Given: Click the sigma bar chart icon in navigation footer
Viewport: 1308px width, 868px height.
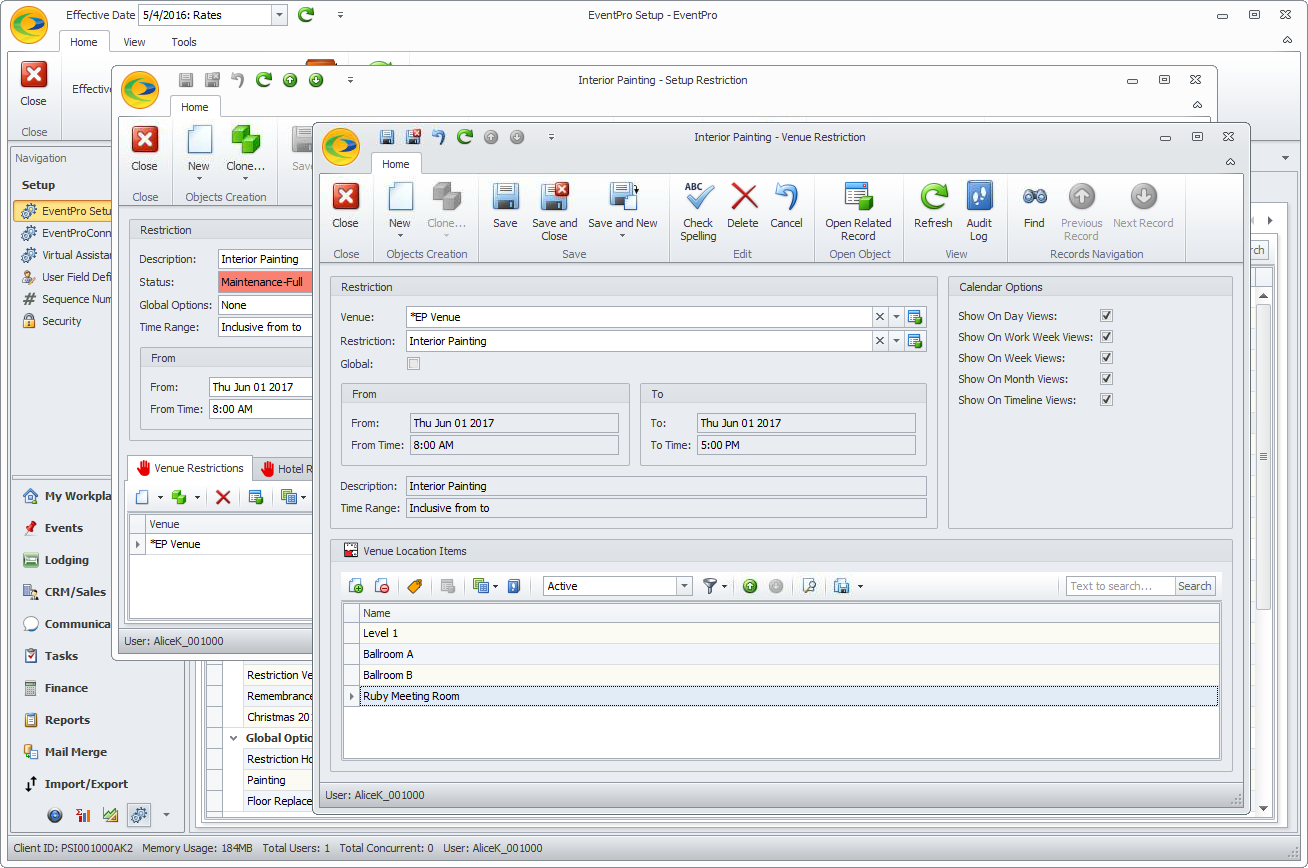Looking at the screenshot, I should [x=83, y=815].
